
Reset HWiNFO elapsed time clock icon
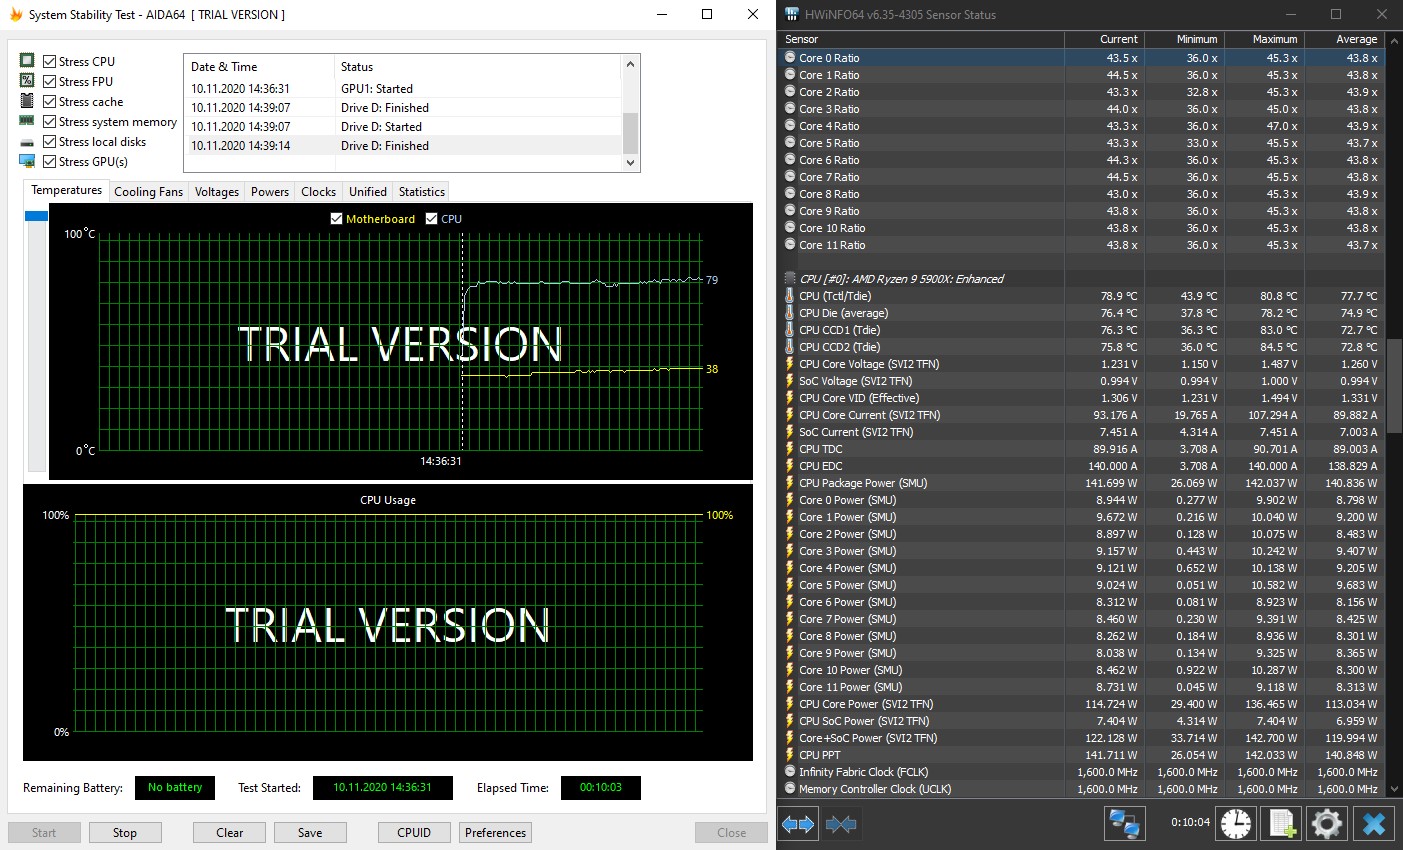tap(1236, 824)
